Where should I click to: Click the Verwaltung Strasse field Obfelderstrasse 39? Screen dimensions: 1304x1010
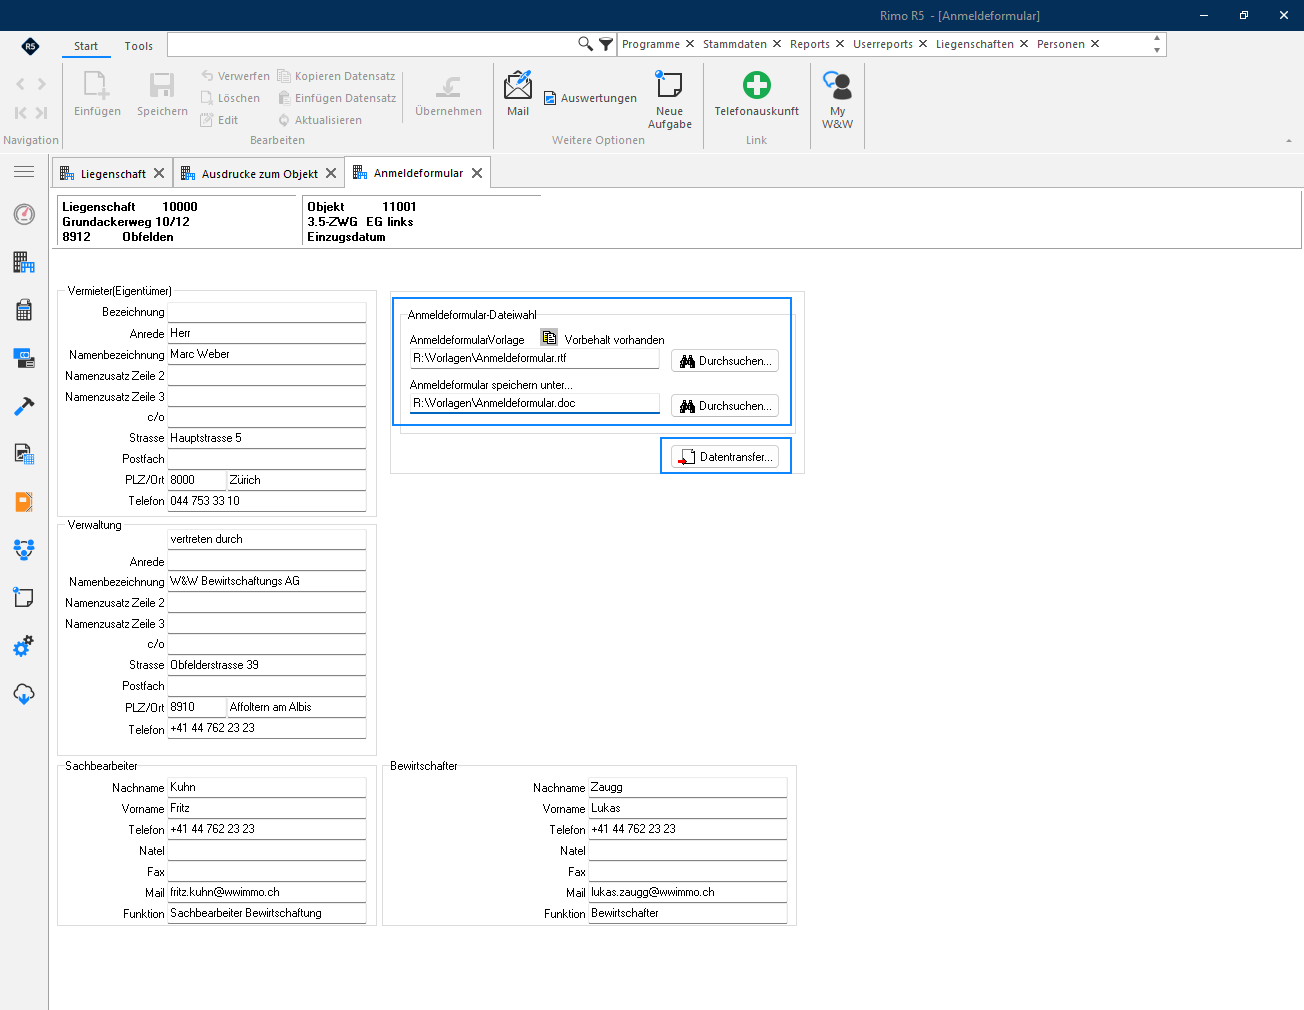click(266, 665)
